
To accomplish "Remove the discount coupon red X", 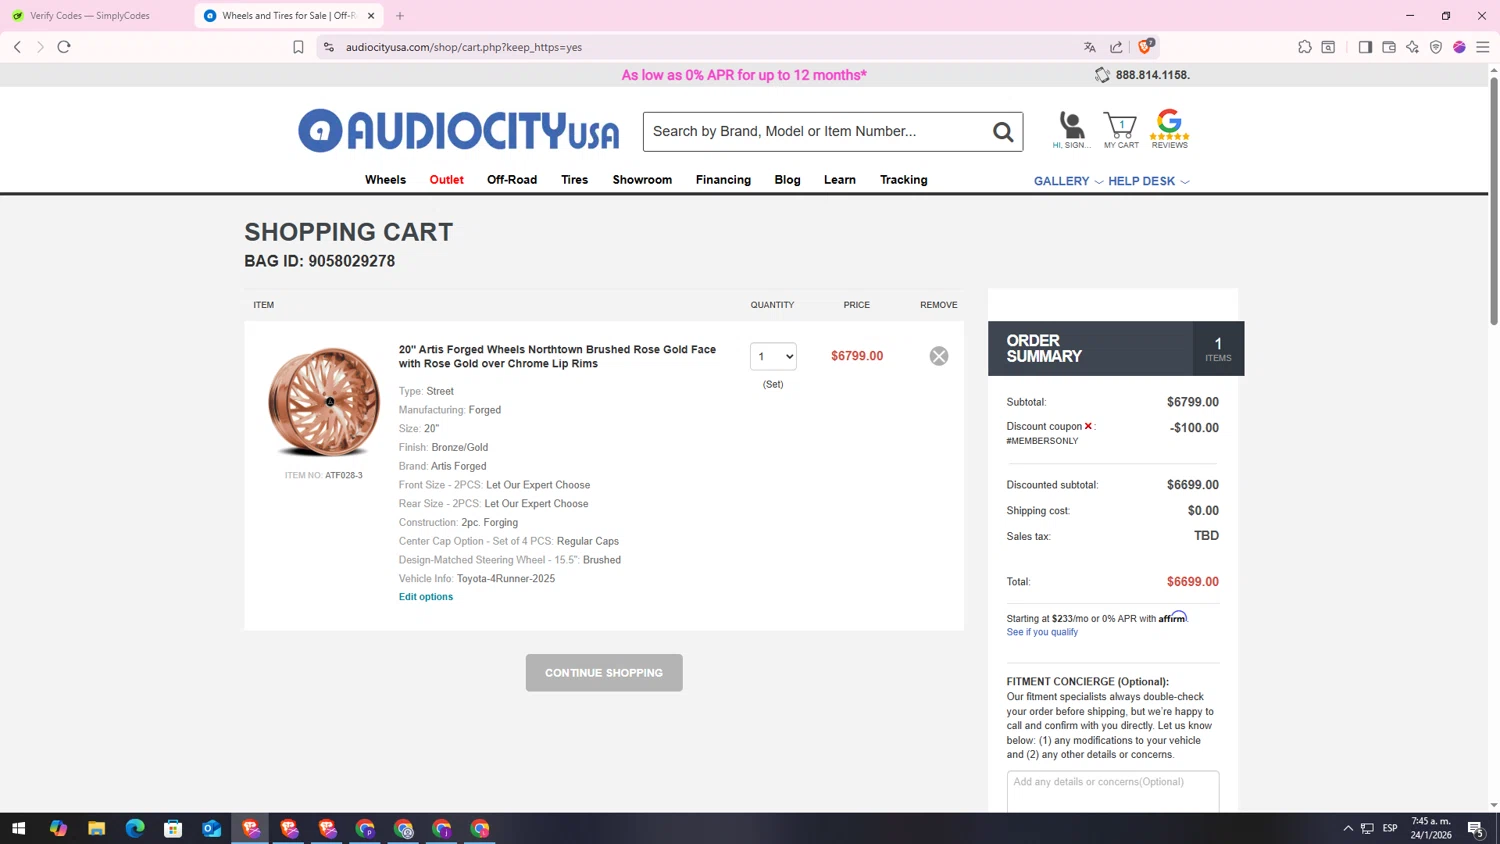I will (x=1088, y=426).
